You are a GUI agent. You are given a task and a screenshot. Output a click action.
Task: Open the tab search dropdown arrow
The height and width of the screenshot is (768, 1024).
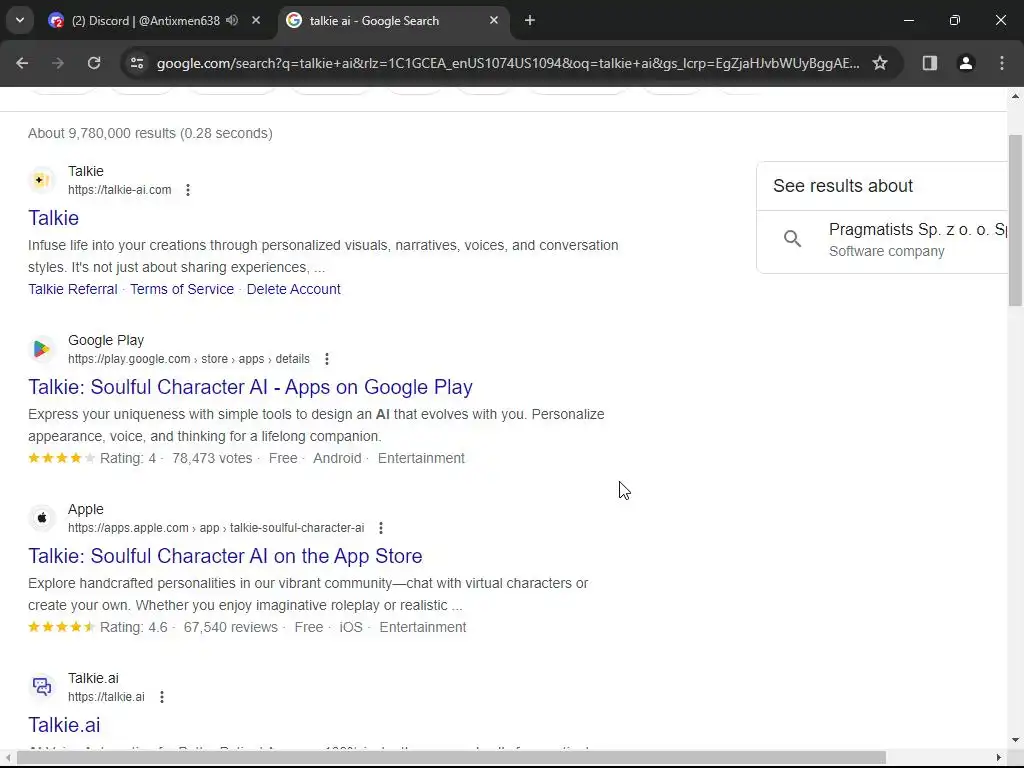point(20,20)
